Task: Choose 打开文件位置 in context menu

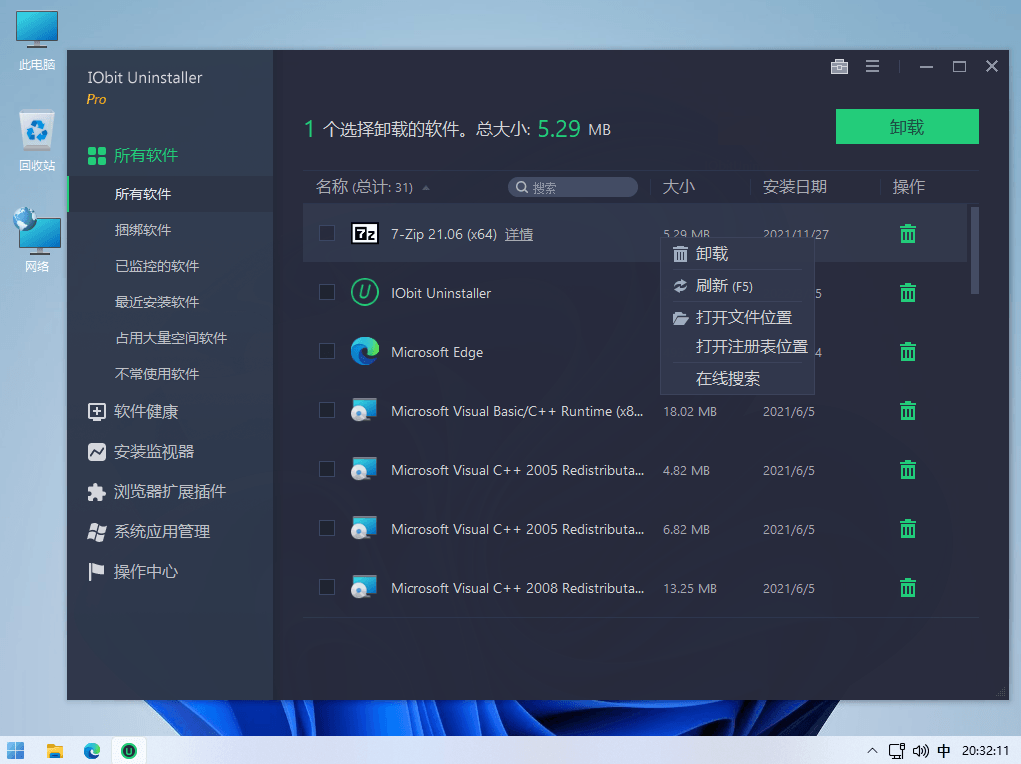Action: [x=737, y=317]
